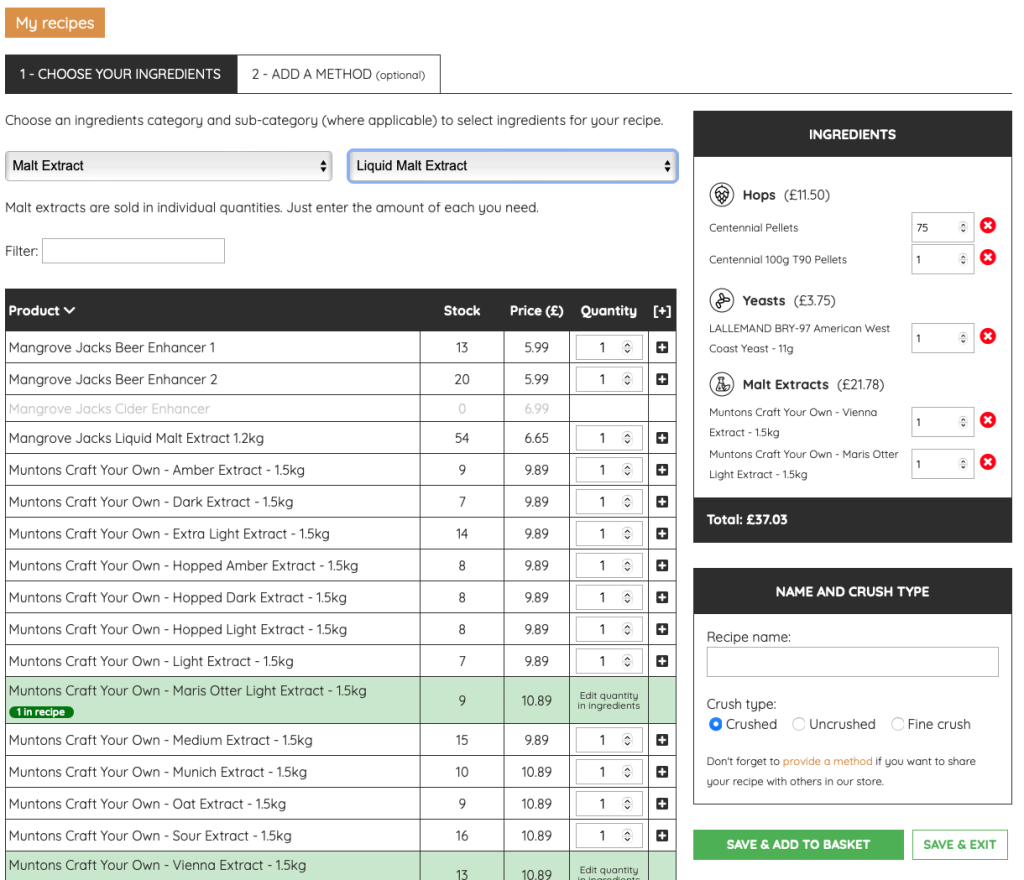The image size is (1024, 880).
Task: Click Save & Add to Basket
Action: [x=798, y=845]
